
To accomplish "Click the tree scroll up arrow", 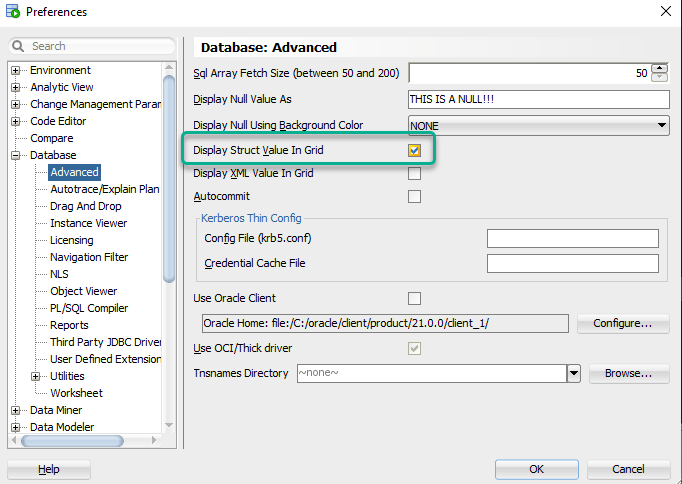I will coord(169,67).
